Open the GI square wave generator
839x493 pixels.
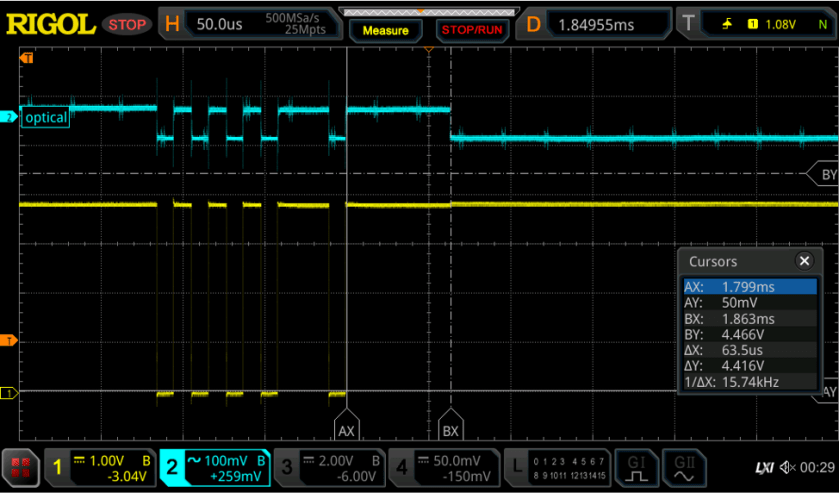[x=635, y=467]
